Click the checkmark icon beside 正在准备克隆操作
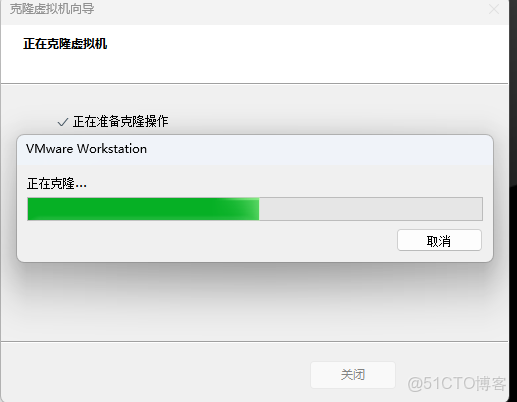517x402 pixels. (63, 122)
